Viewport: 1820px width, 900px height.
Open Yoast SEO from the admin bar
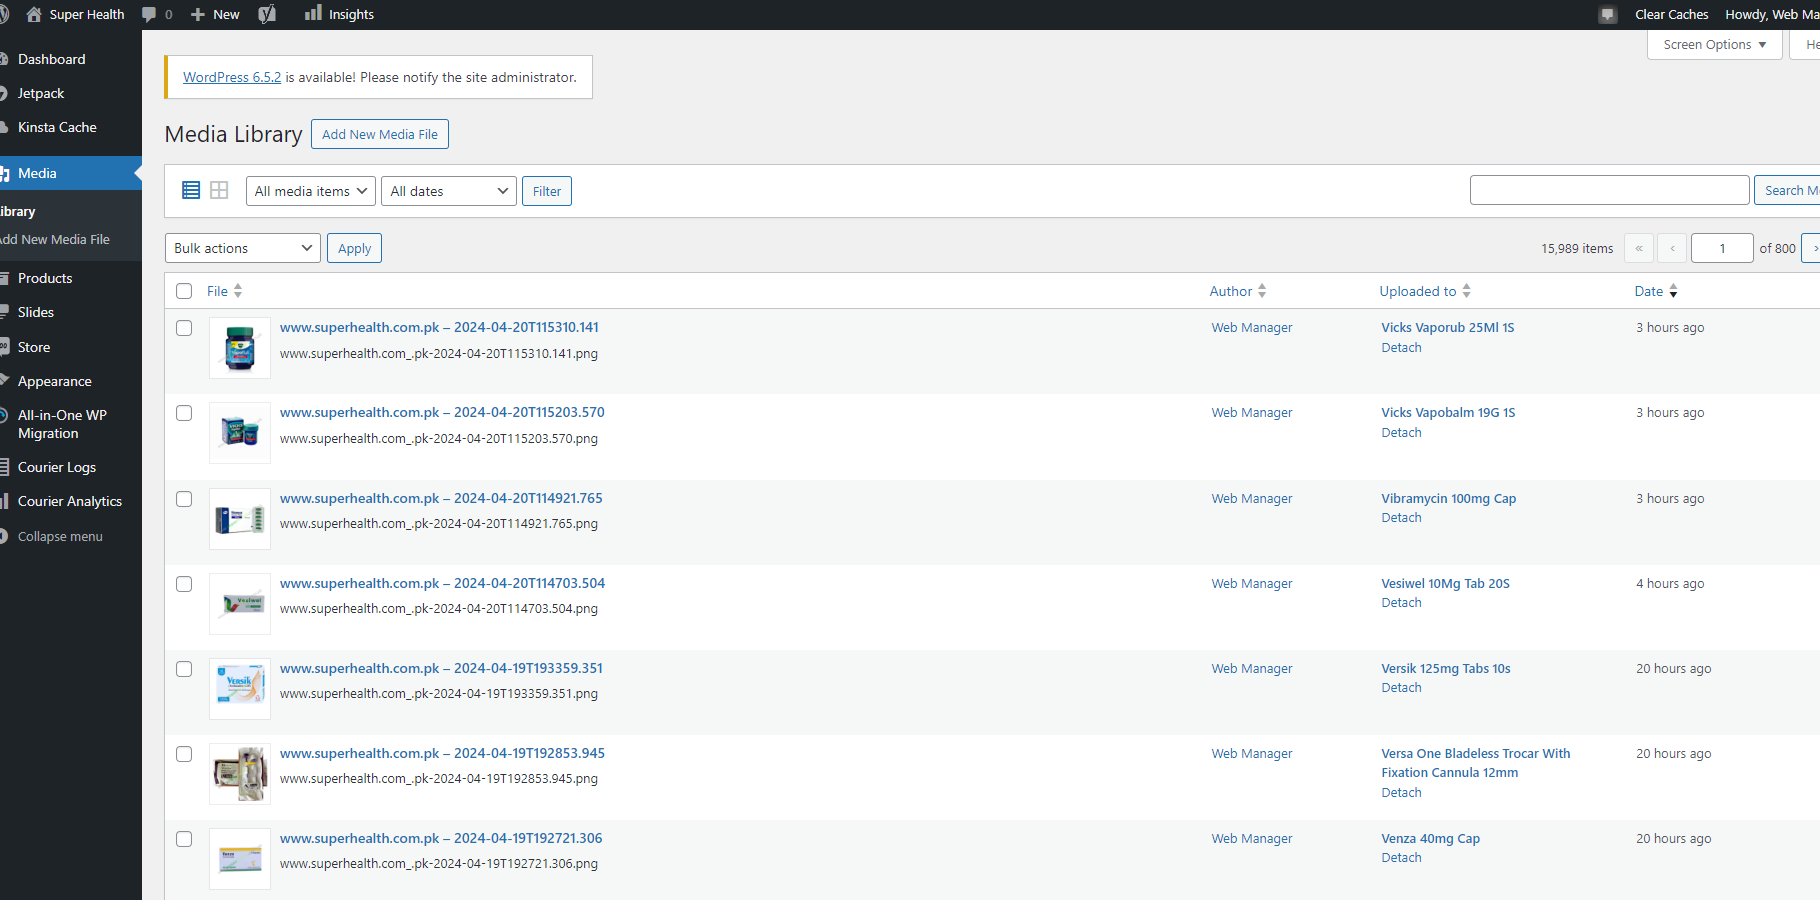[x=267, y=13]
